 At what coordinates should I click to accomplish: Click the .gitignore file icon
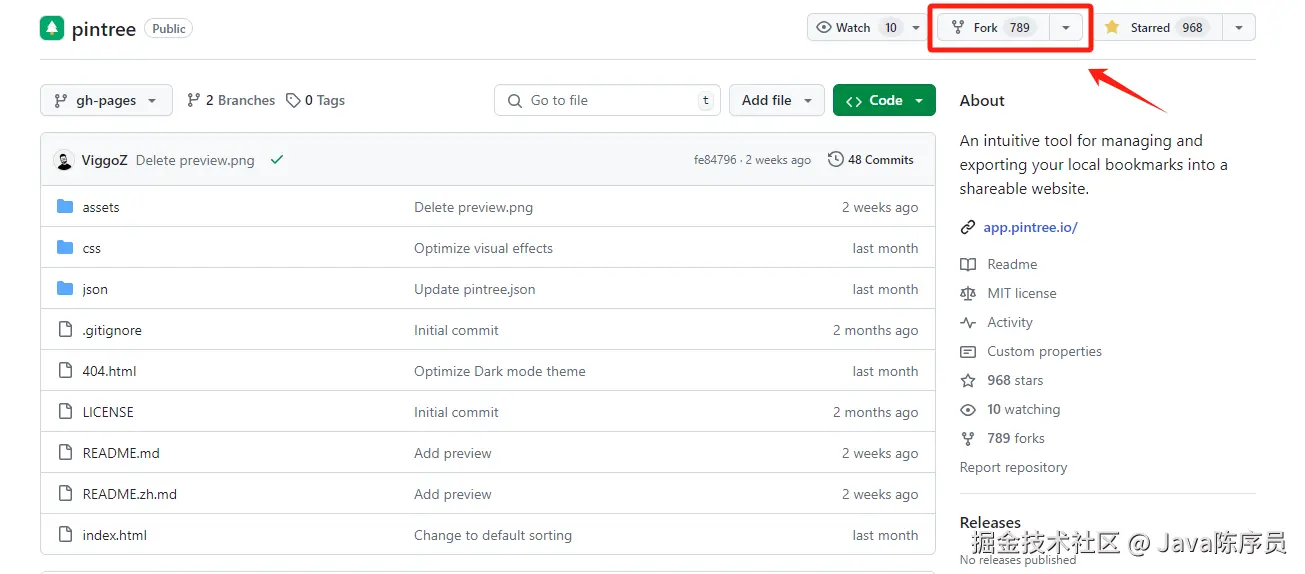[65, 330]
